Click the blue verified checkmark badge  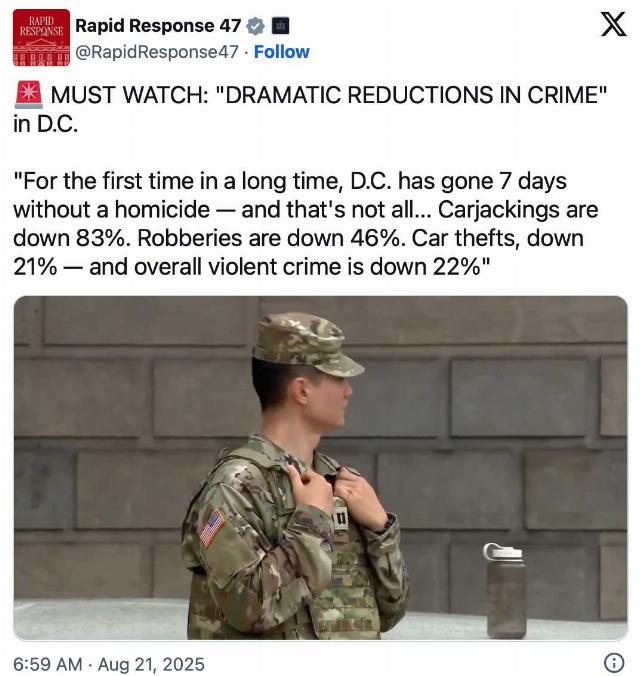click(255, 26)
